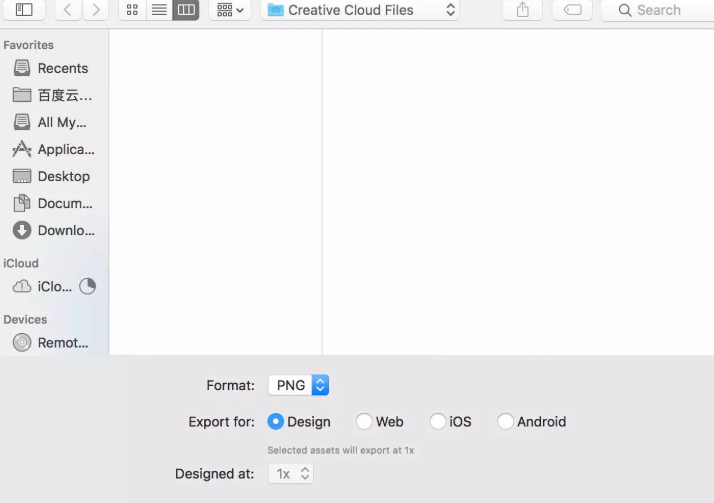
Task: Click the Tags toolbar button
Action: 572,10
